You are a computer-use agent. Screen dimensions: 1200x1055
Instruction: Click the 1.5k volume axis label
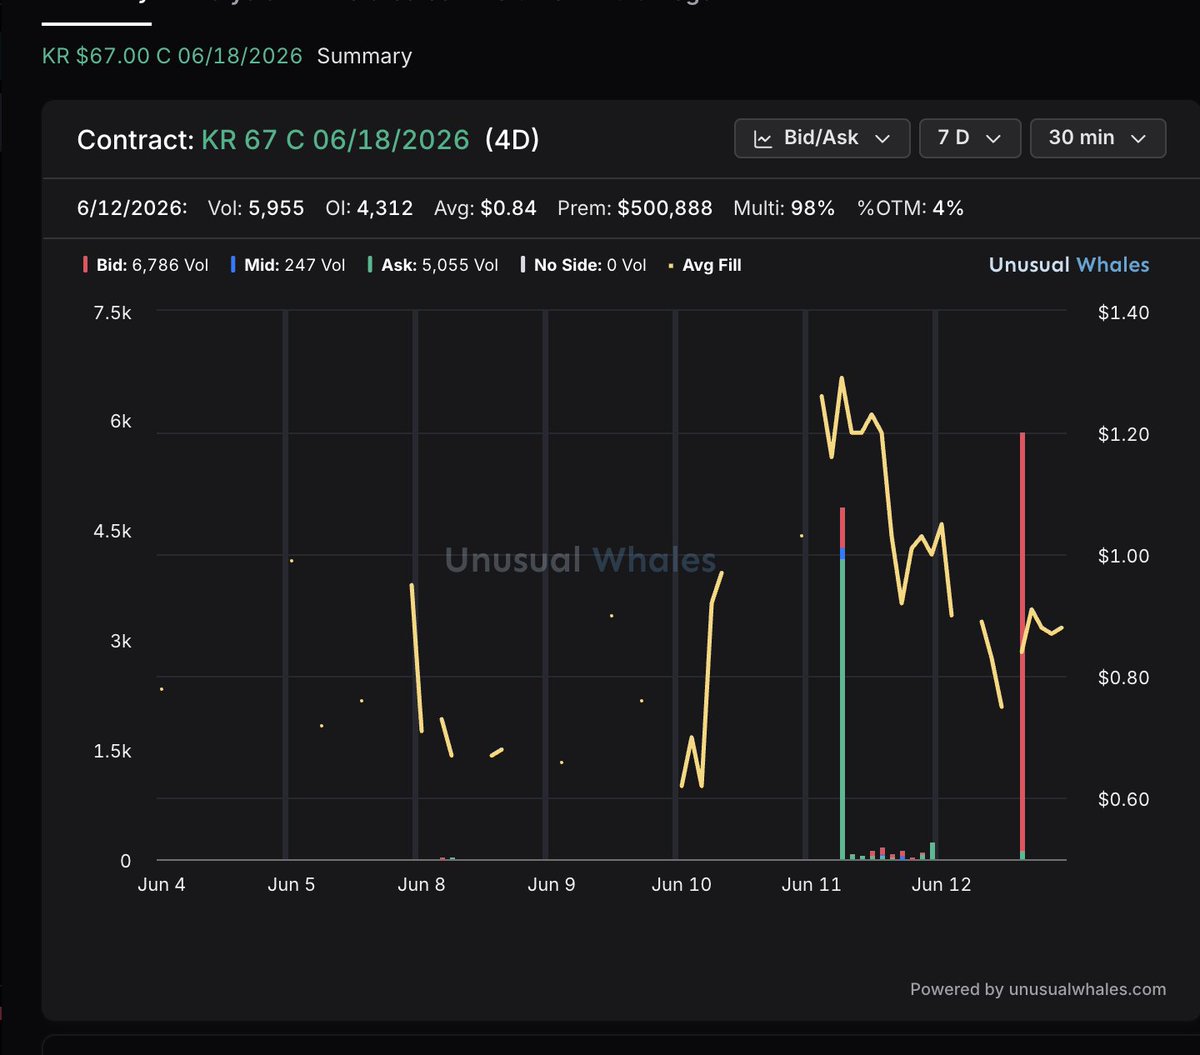click(112, 751)
